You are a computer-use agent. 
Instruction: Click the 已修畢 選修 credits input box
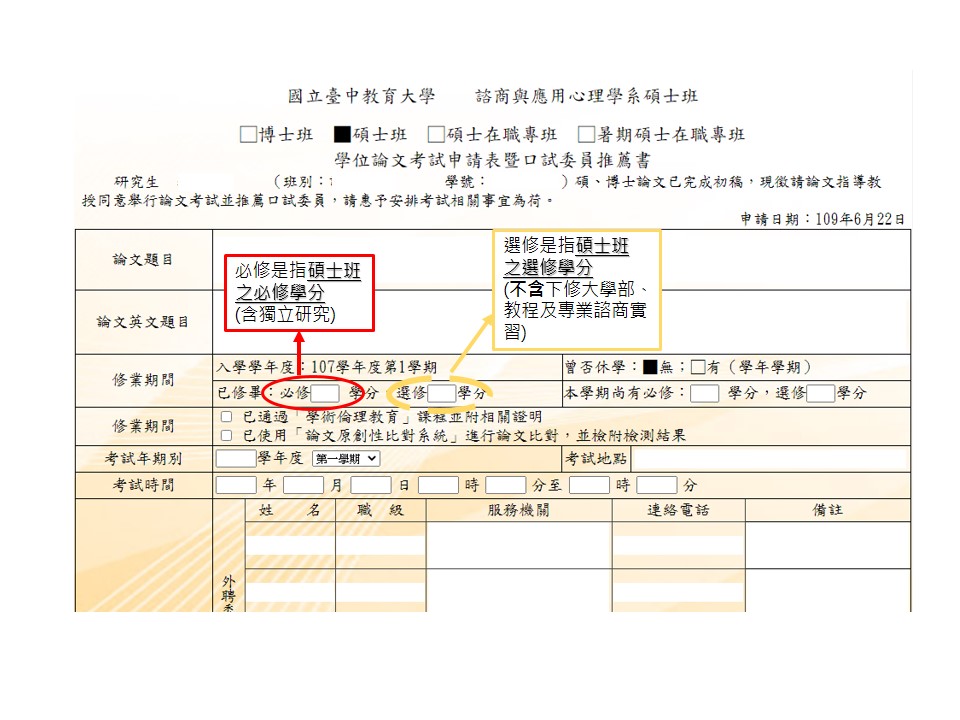tap(441, 393)
